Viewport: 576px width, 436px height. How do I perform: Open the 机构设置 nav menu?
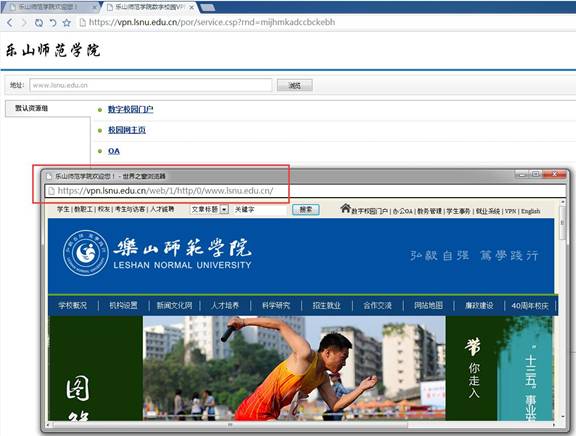pyautogui.click(x=123, y=305)
